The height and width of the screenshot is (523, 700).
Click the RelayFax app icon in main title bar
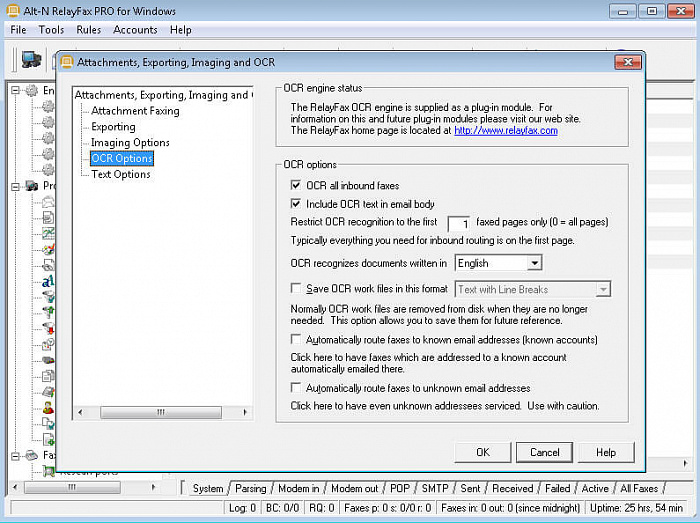pos(13,11)
